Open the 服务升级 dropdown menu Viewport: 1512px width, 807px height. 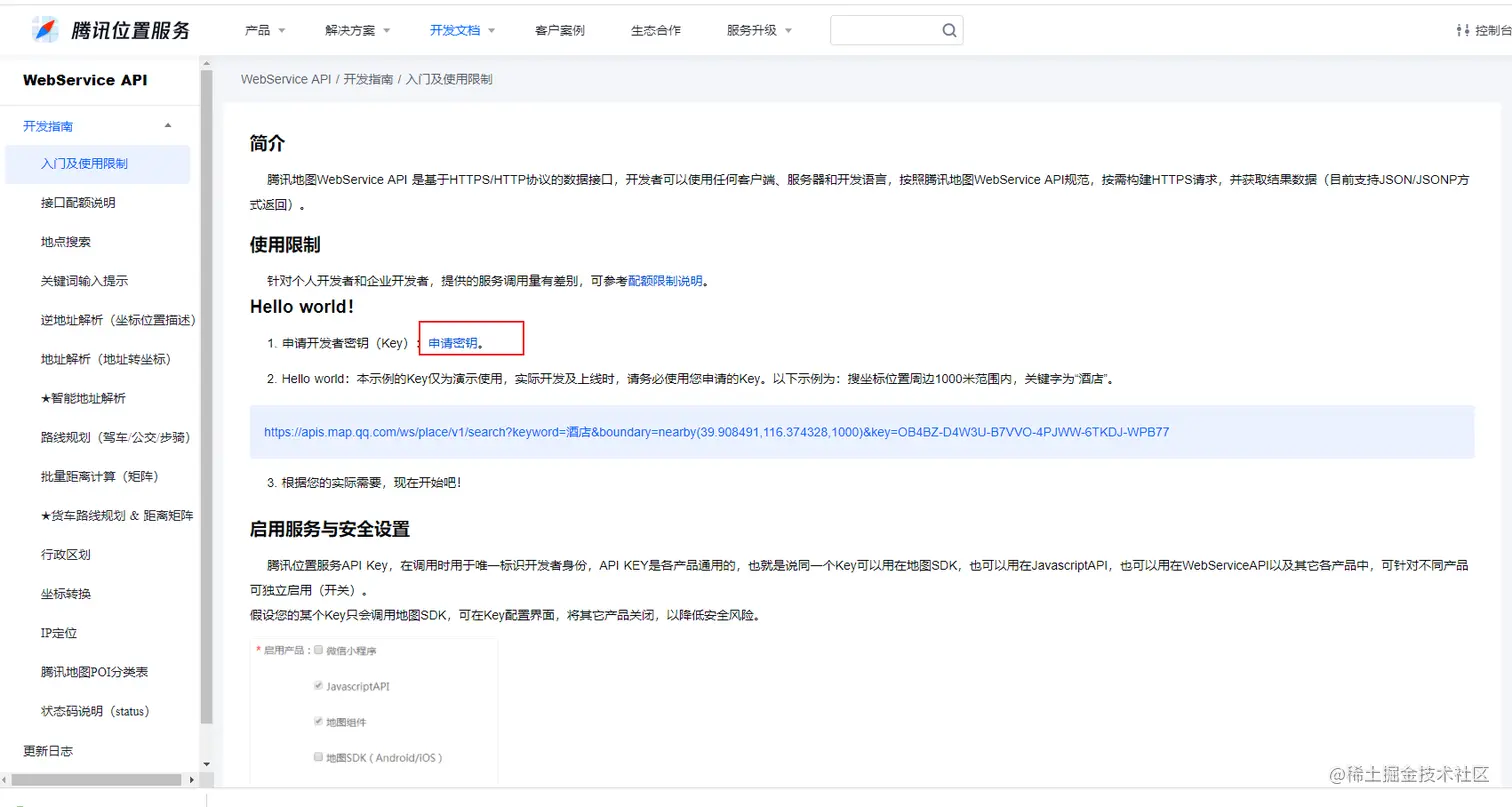pyautogui.click(x=760, y=30)
